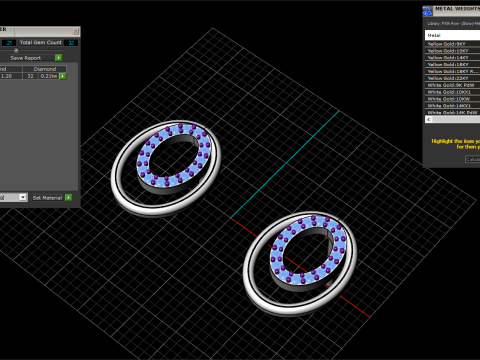Click the green arrow next to 0.21tw
Screen dimensions: 480x360
click(x=63, y=76)
